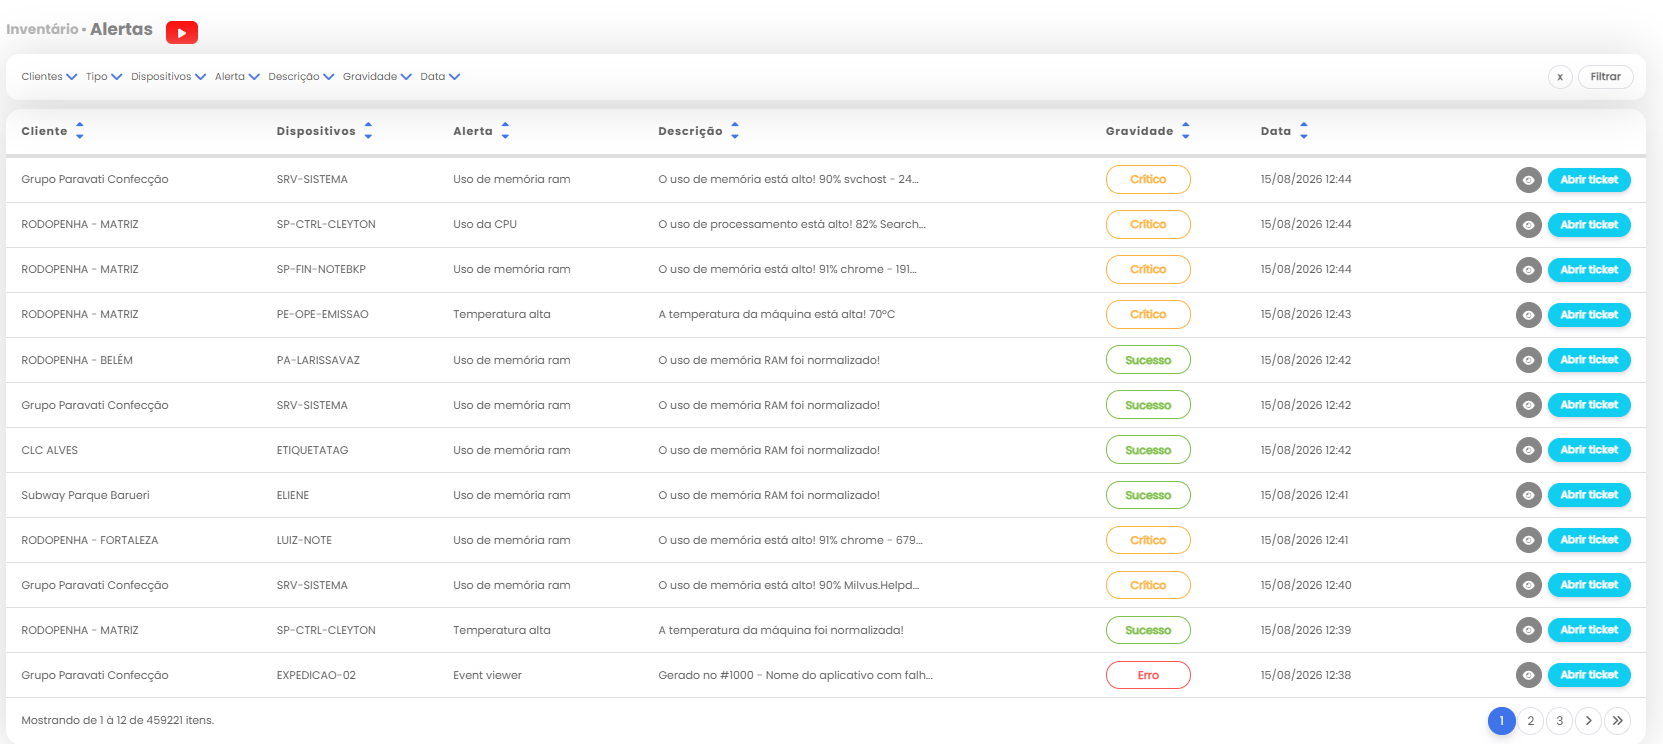Open the YouTube video tutorial icon
The height and width of the screenshot is (744, 1663).
point(181,33)
